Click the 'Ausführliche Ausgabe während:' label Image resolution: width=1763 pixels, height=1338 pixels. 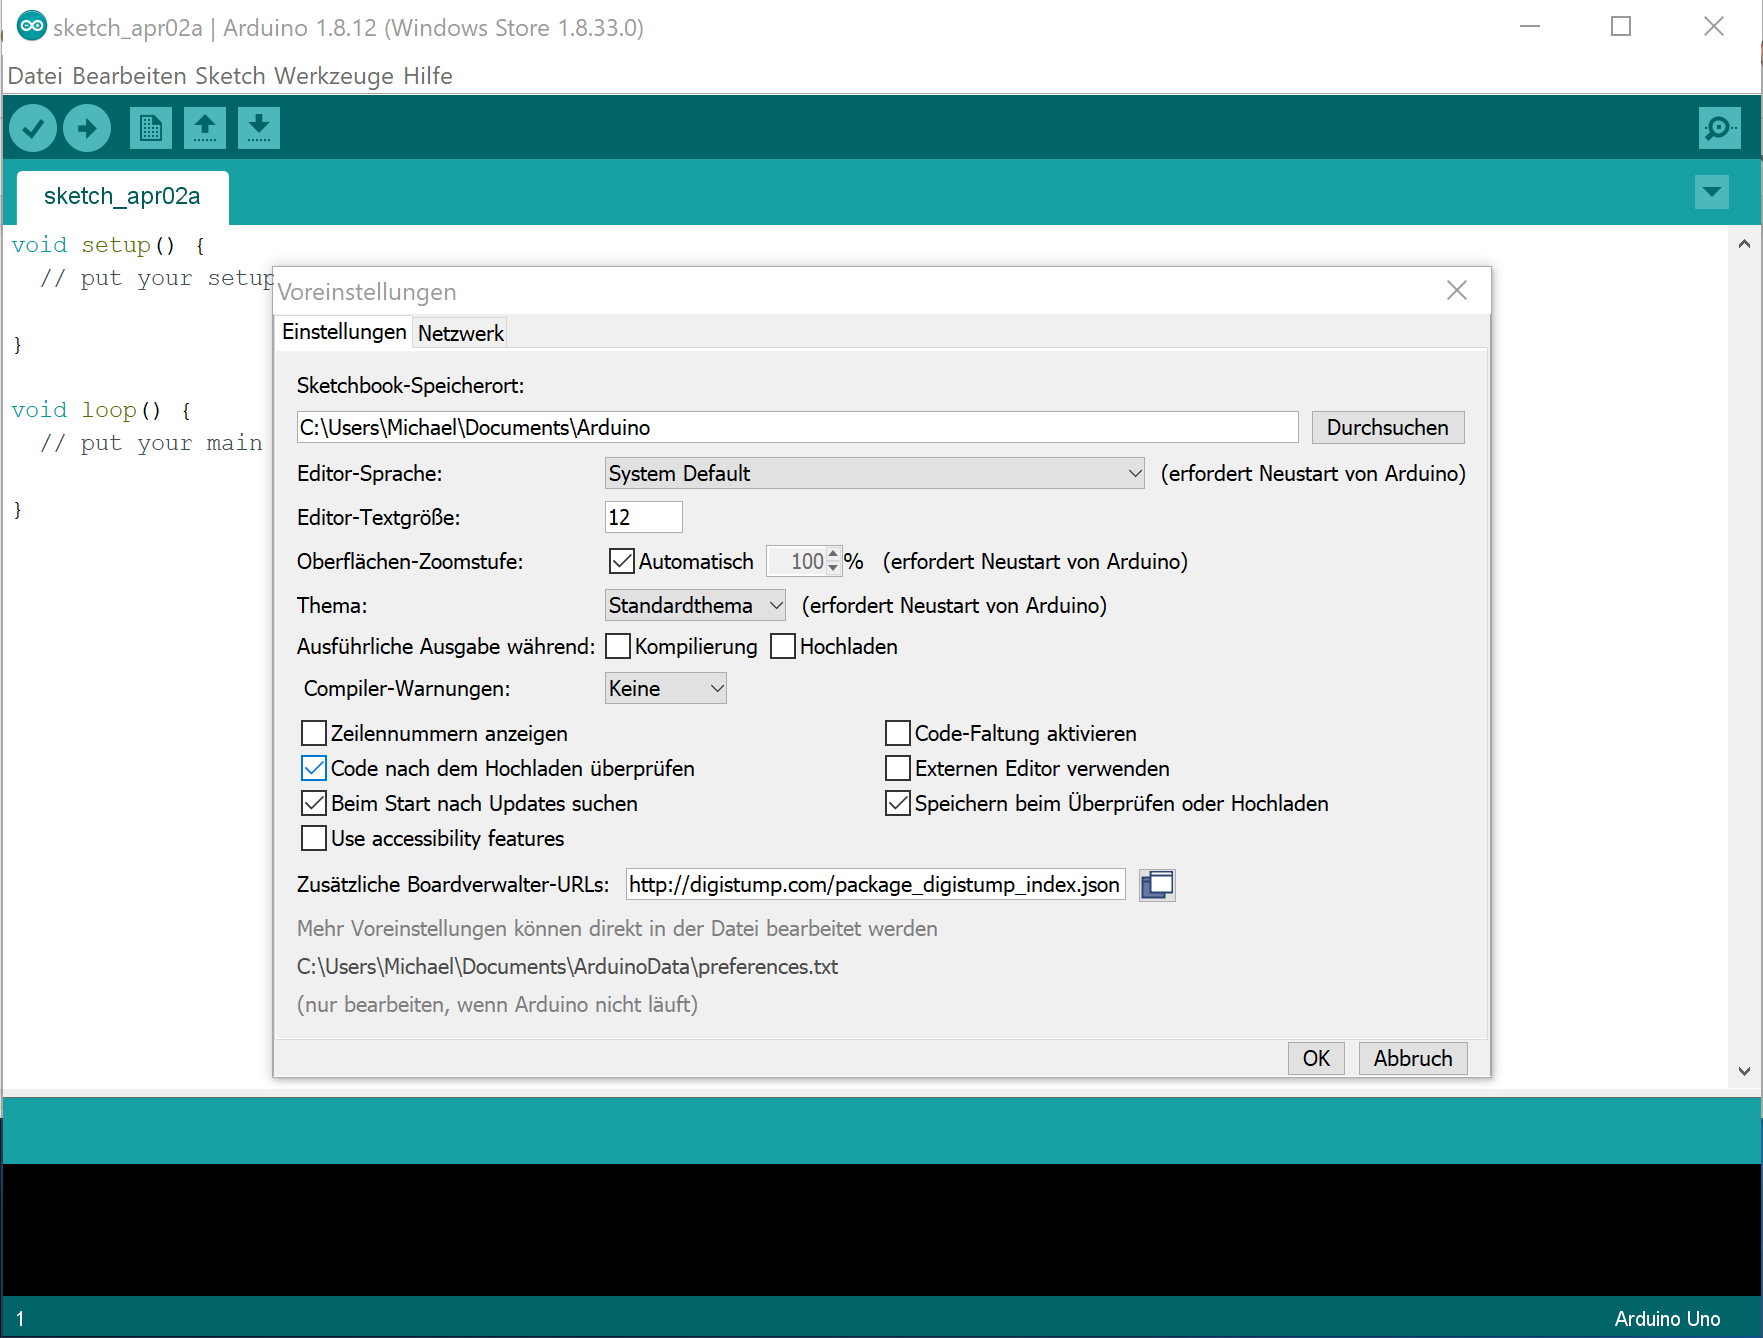[x=446, y=647]
